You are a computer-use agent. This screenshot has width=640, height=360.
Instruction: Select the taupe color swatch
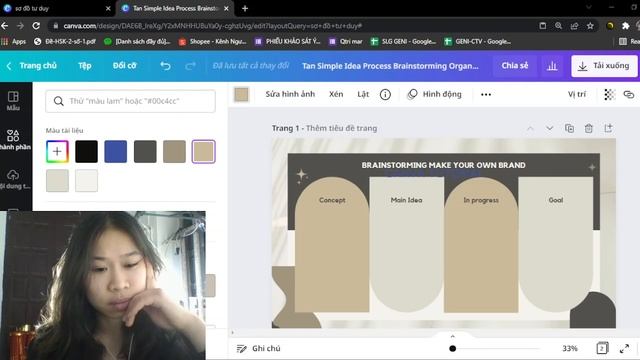(174, 151)
